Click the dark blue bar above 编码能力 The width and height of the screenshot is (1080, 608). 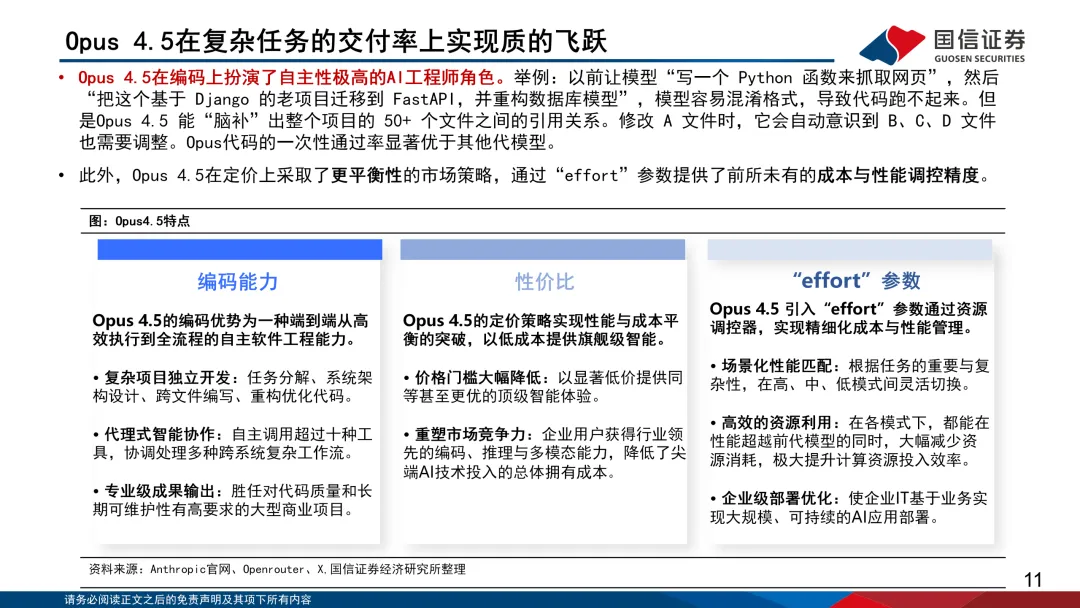[x=240, y=249]
